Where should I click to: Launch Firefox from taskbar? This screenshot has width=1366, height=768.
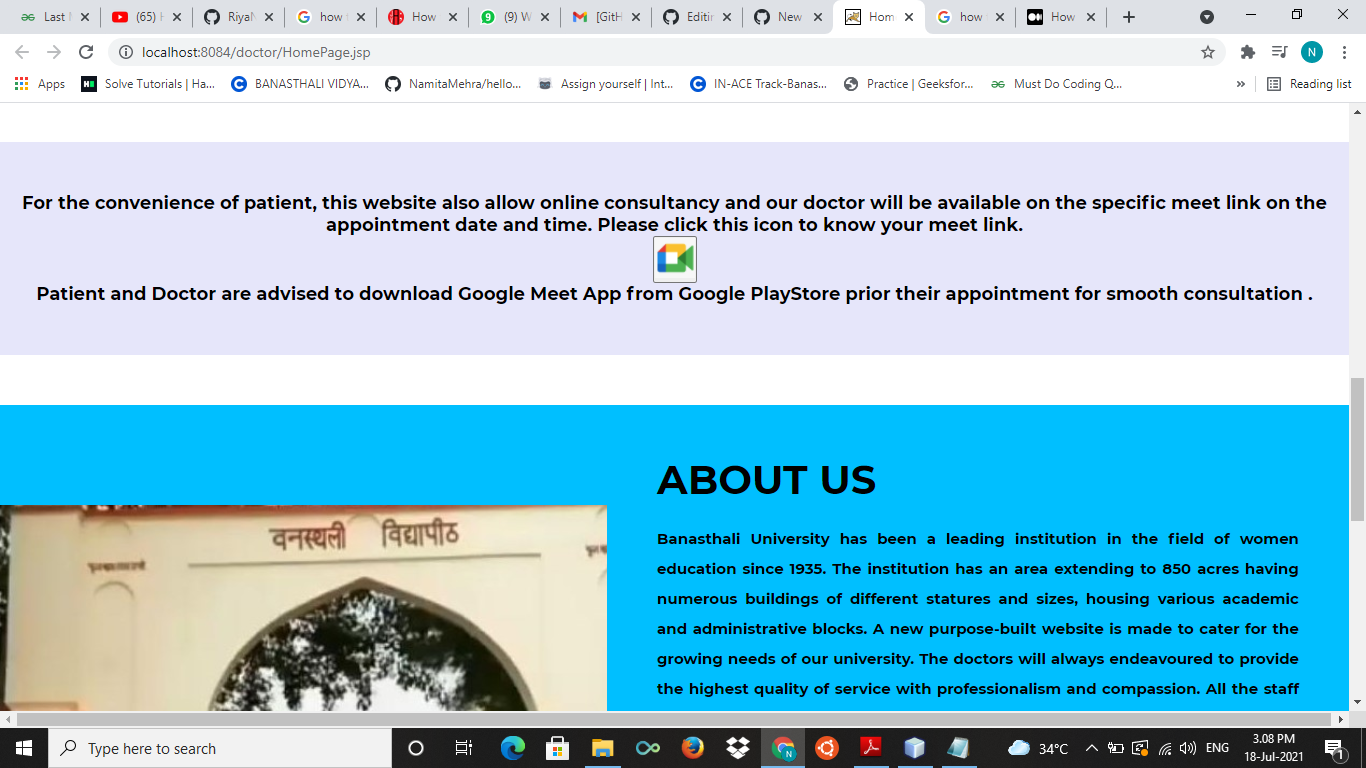click(692, 748)
